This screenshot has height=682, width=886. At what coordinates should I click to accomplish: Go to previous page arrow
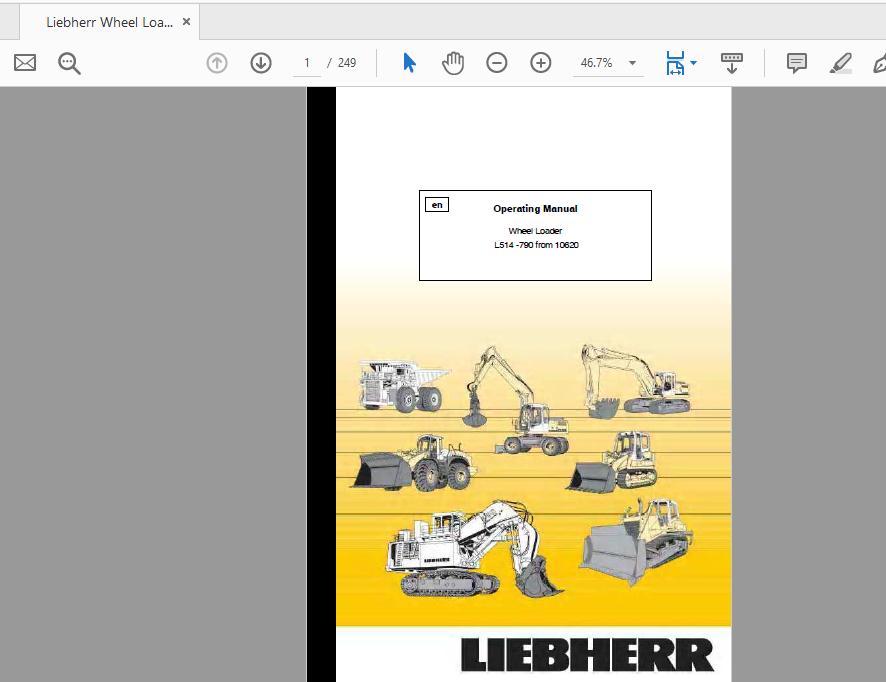217,63
